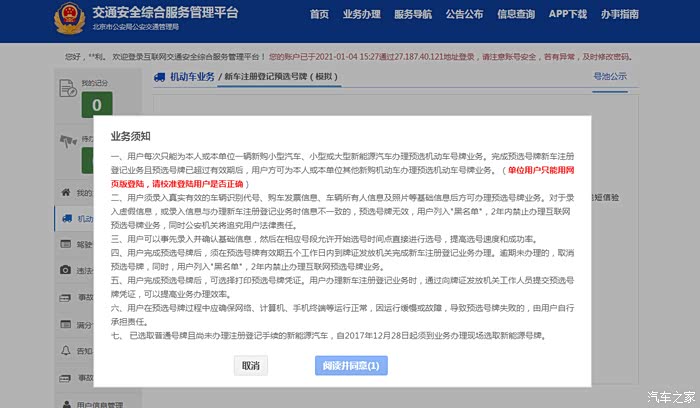Open the 首页 menu item
The width and height of the screenshot is (700, 408).
coord(319,15)
